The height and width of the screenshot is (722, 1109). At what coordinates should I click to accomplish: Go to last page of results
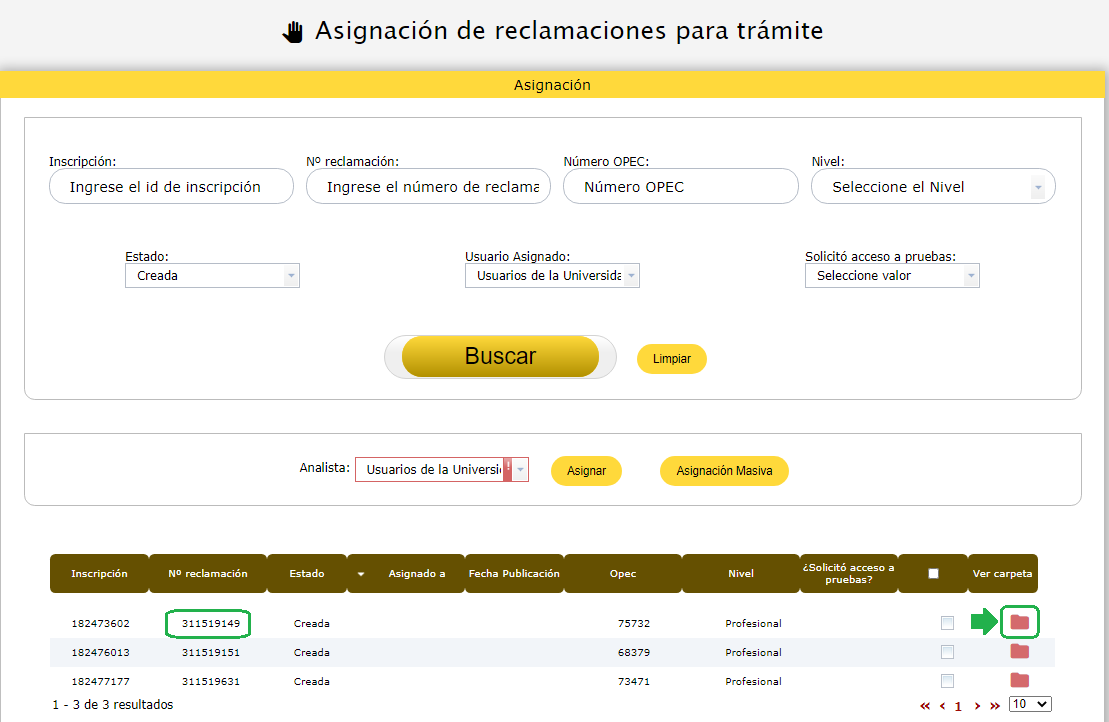994,706
